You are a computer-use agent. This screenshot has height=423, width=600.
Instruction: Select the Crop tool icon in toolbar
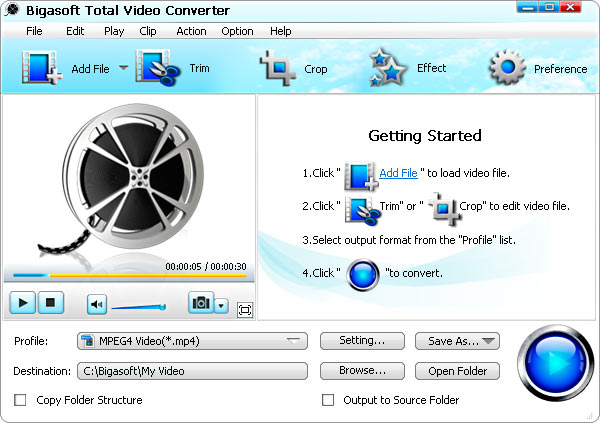278,69
